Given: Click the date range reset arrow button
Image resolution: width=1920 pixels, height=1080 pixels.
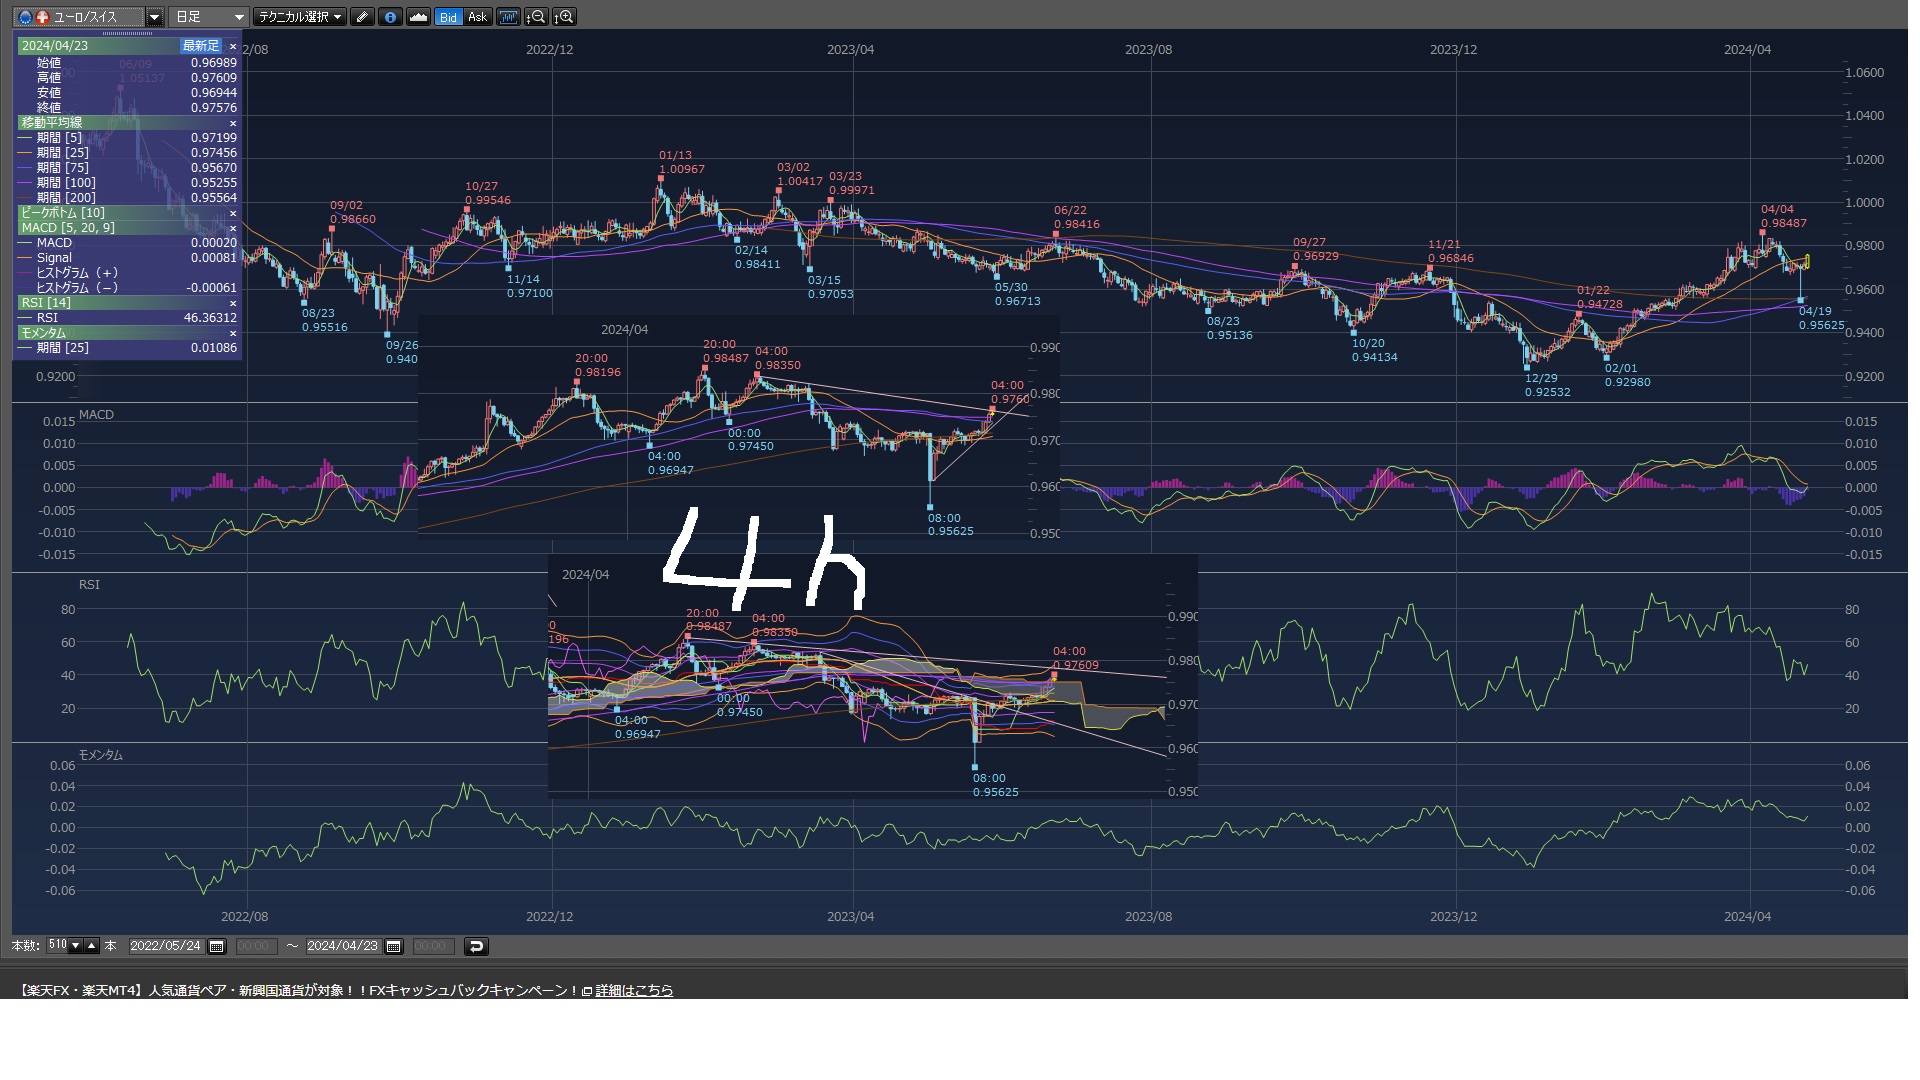Looking at the screenshot, I should click(476, 946).
